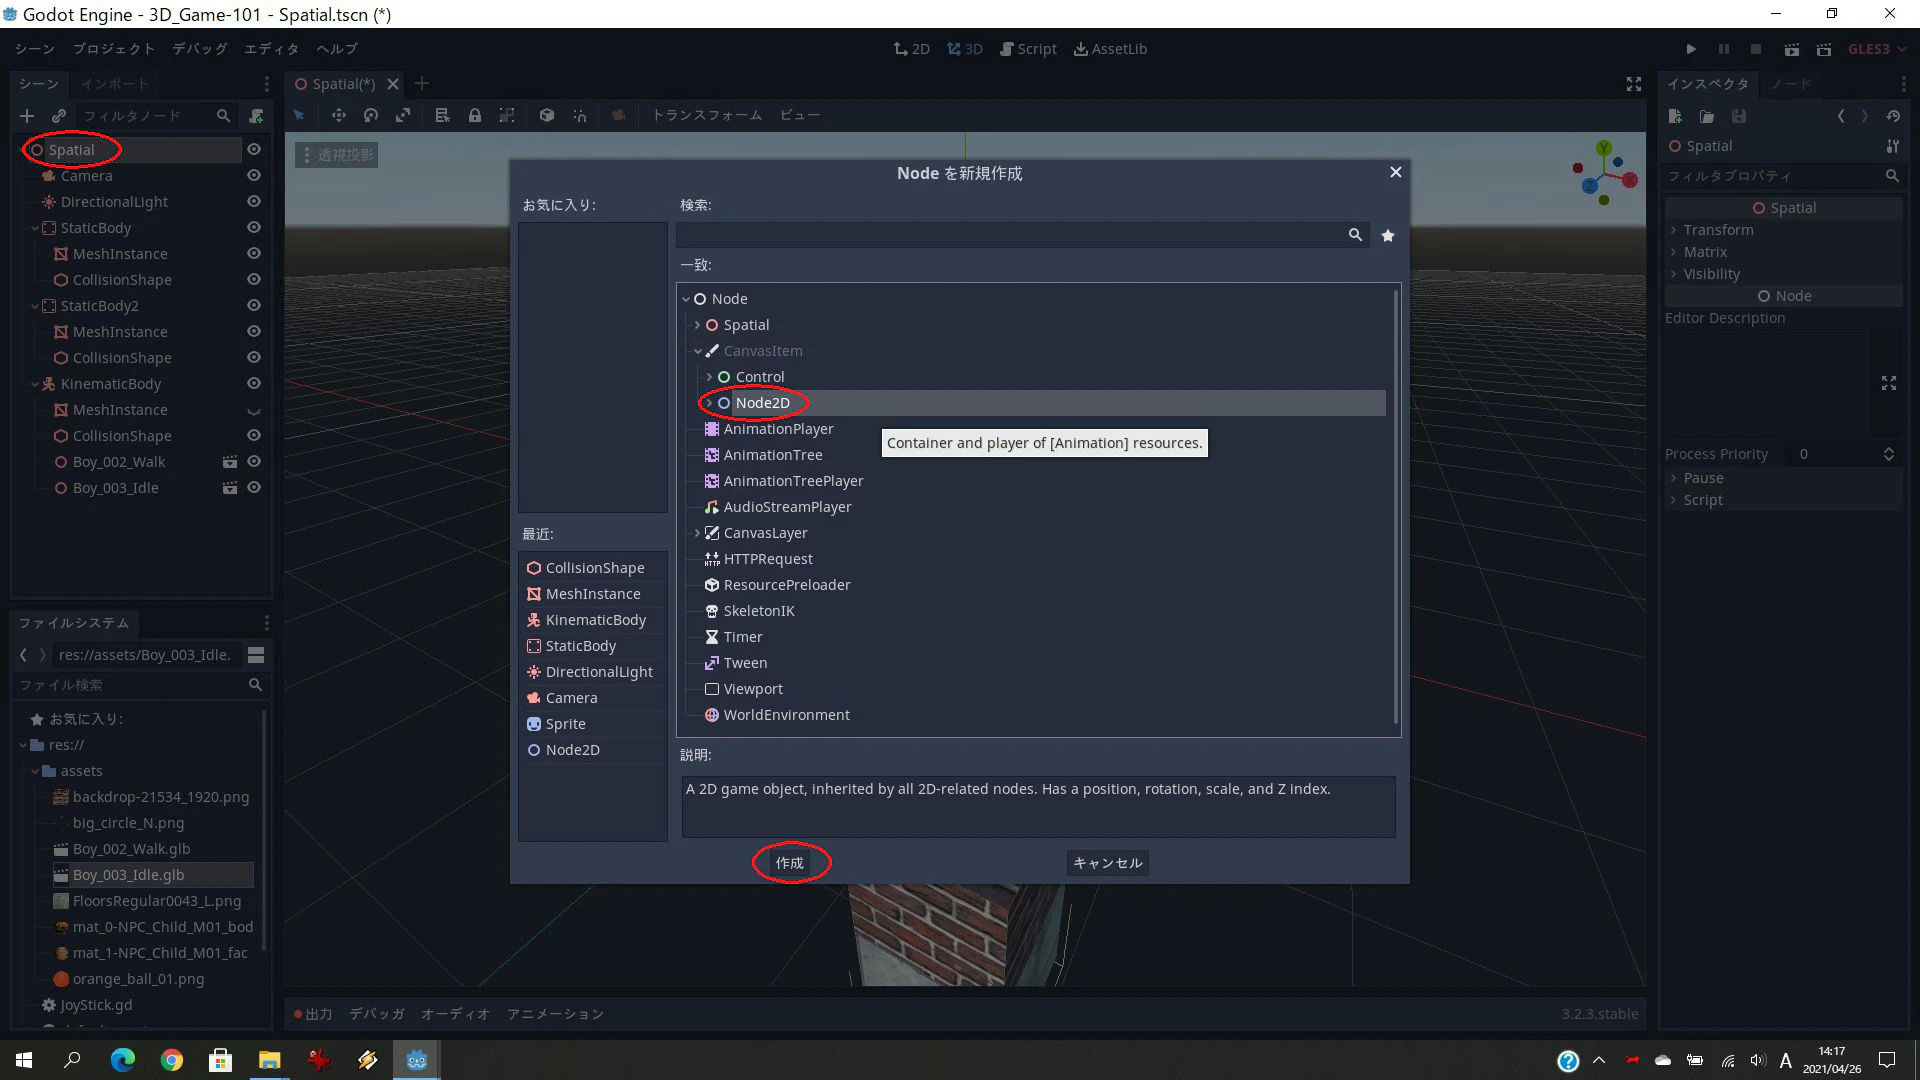Toggle visibility of Camera node

coord(254,175)
